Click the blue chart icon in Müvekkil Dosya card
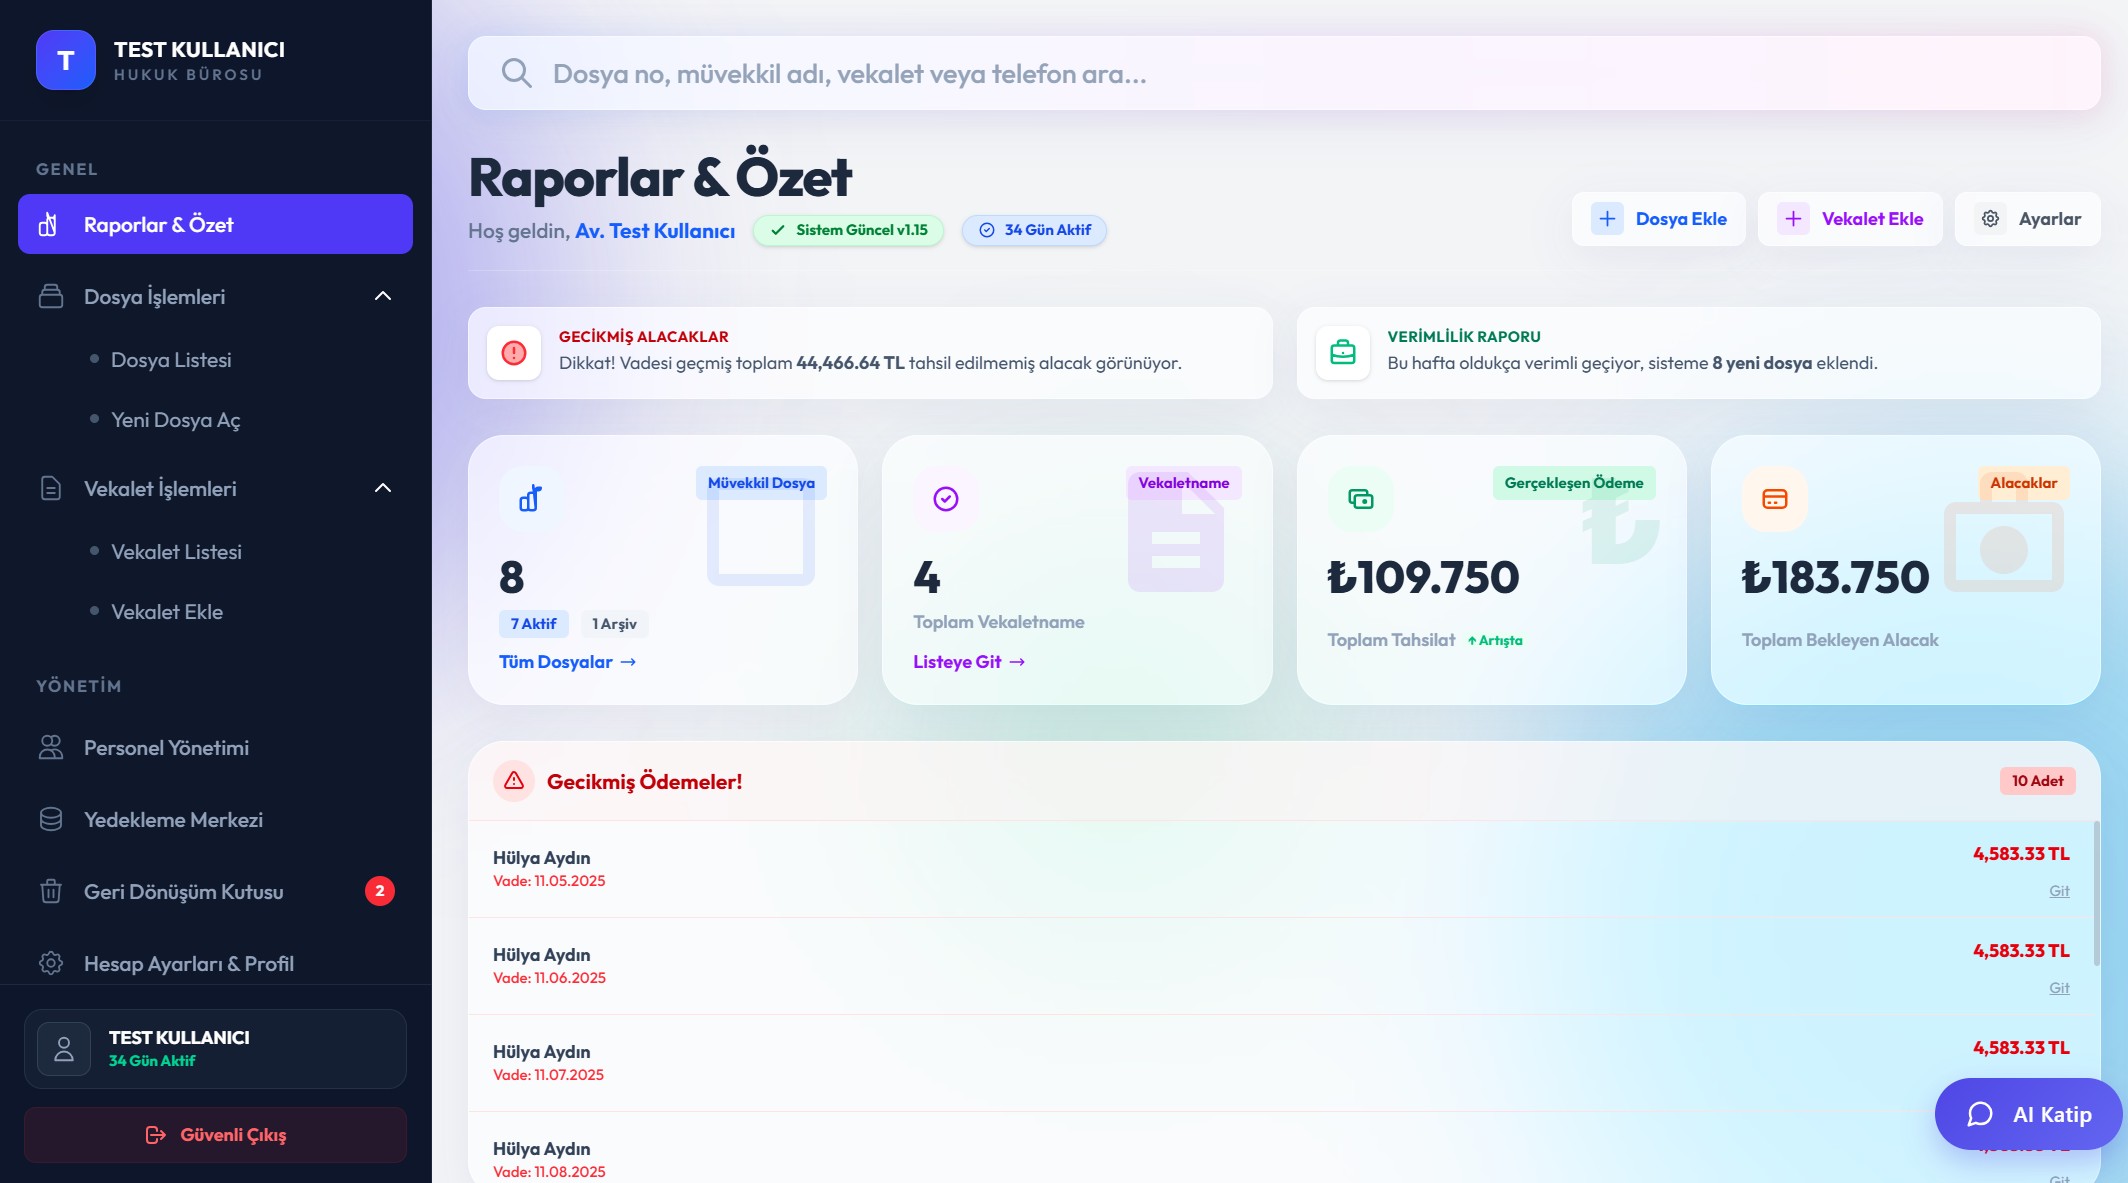Screen dimensions: 2128x1183 coord(531,498)
